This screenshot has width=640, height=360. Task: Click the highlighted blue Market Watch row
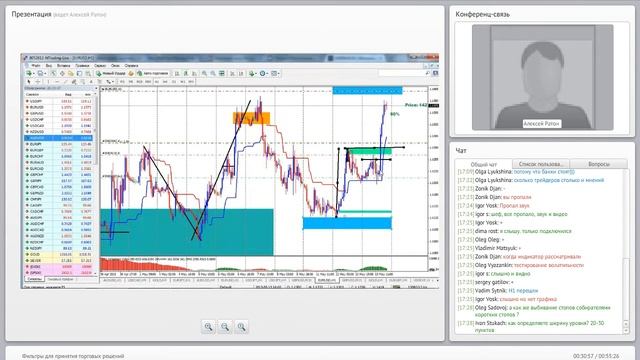(59, 138)
